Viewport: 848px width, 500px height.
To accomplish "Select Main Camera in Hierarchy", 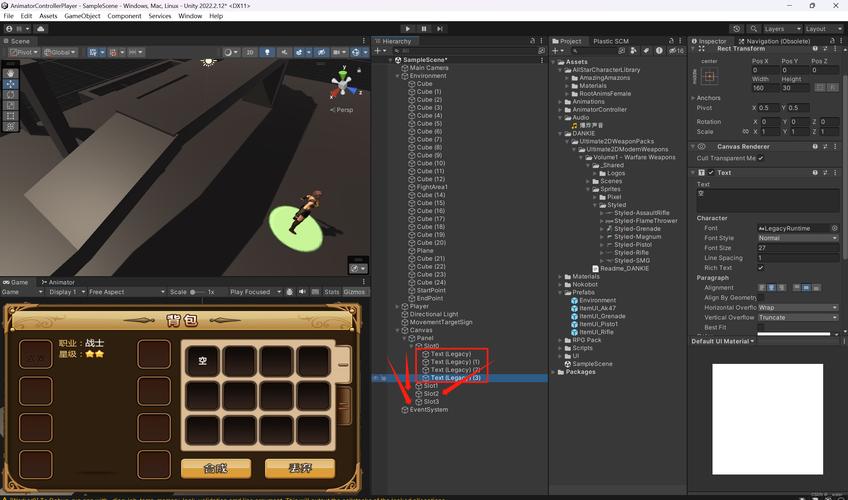I will (429, 68).
